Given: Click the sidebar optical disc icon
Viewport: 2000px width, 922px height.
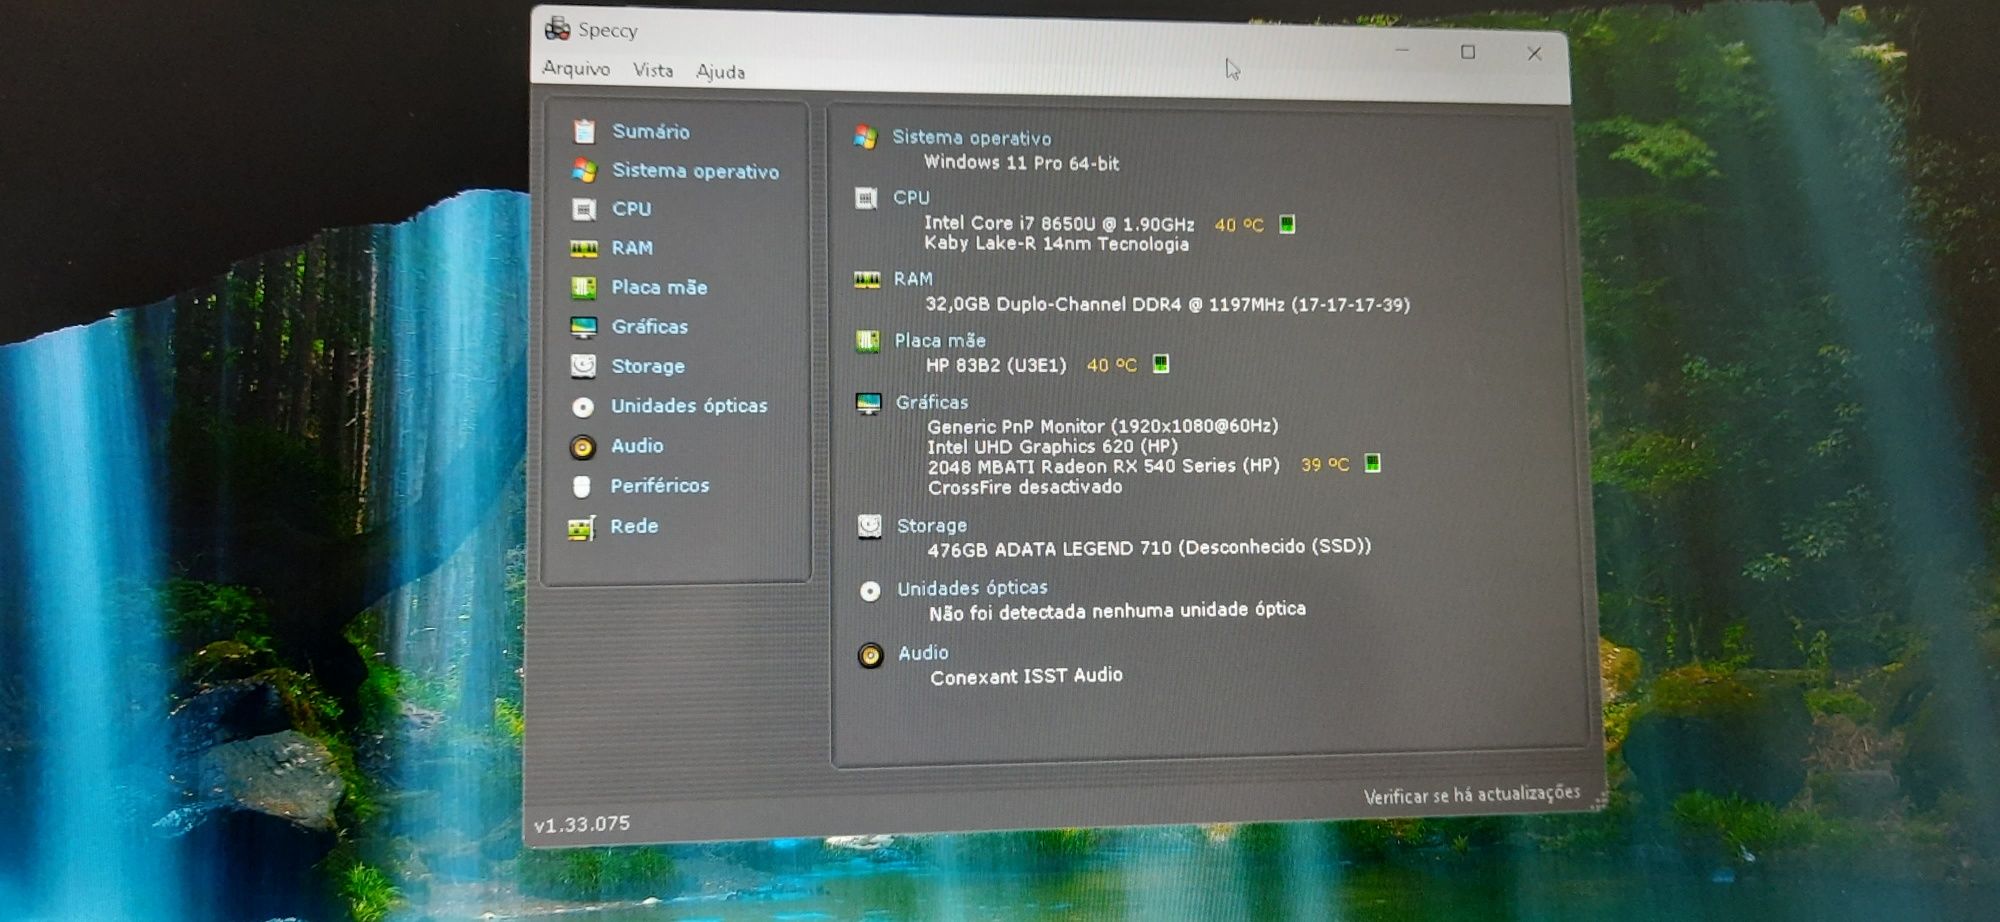Looking at the screenshot, I should click(583, 407).
